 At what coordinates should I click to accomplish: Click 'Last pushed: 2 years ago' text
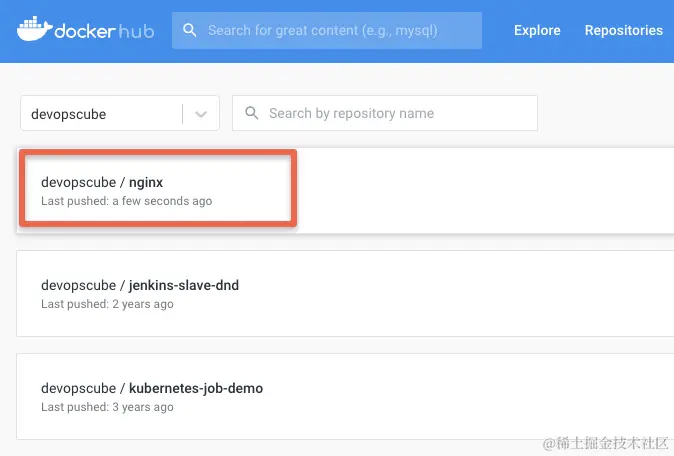[107, 304]
